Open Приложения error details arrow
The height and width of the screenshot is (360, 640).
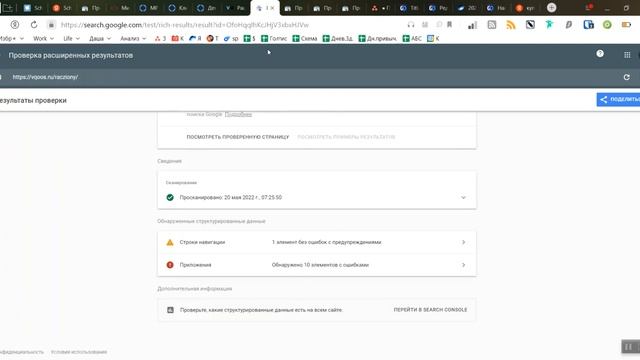pos(463,265)
